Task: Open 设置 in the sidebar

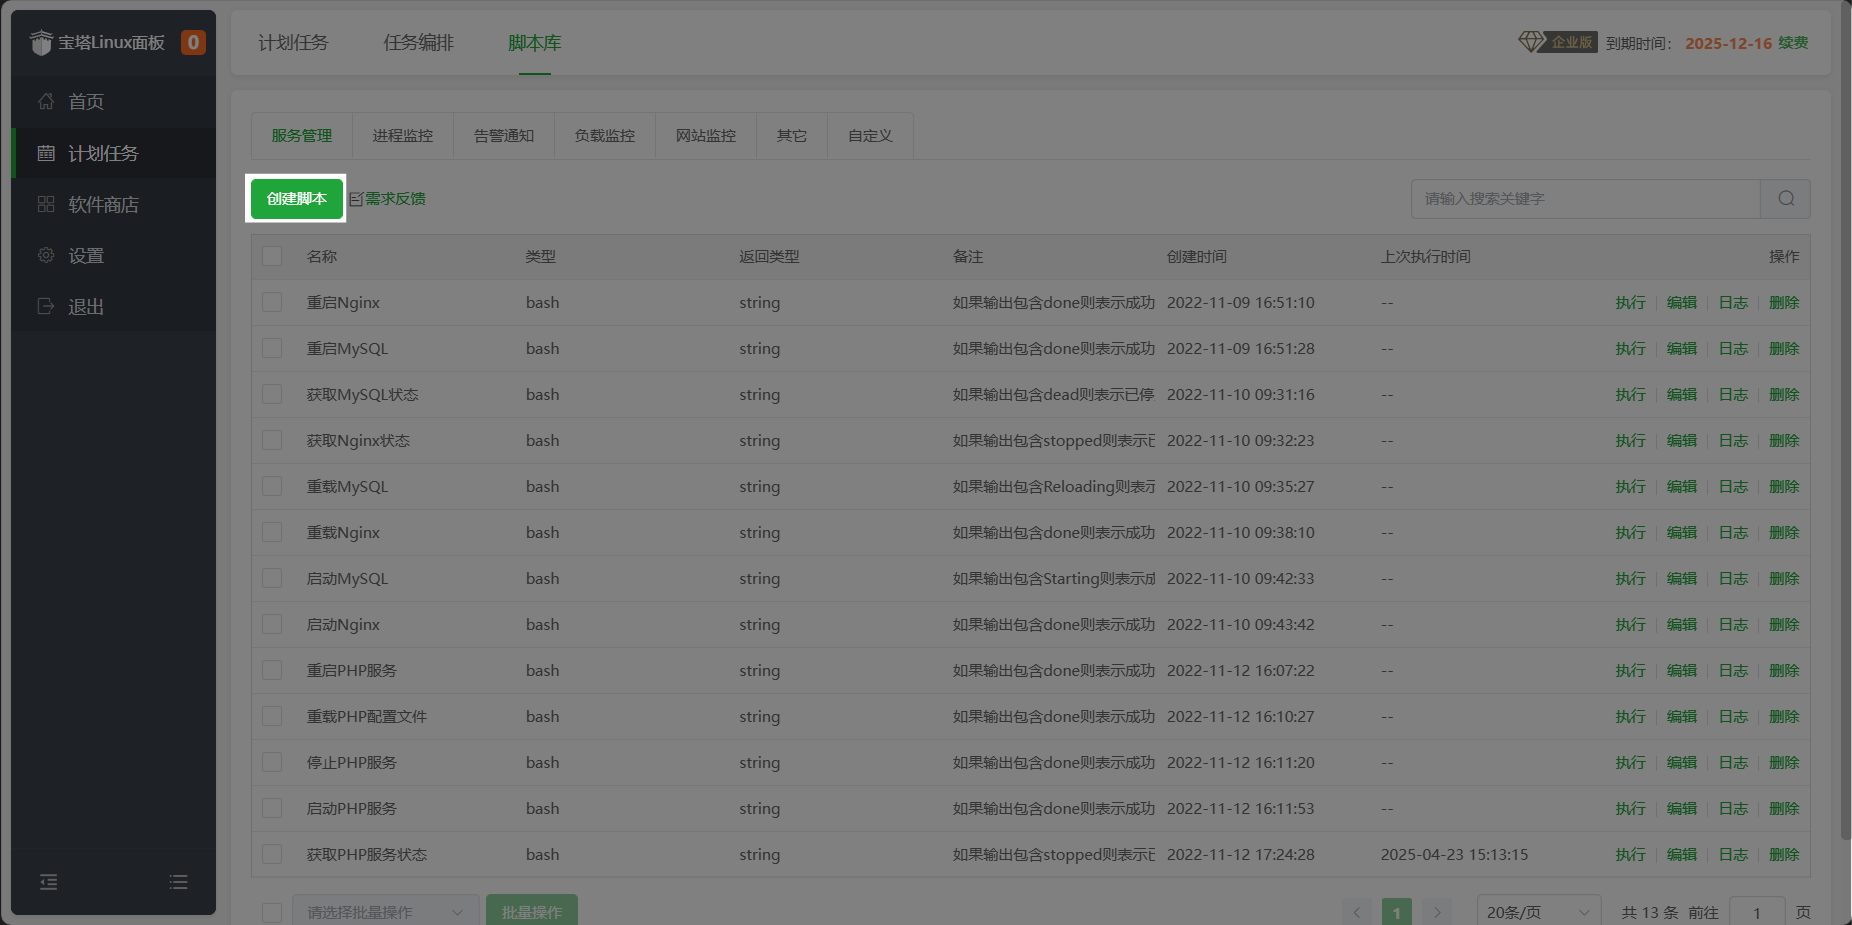Action: pos(113,255)
